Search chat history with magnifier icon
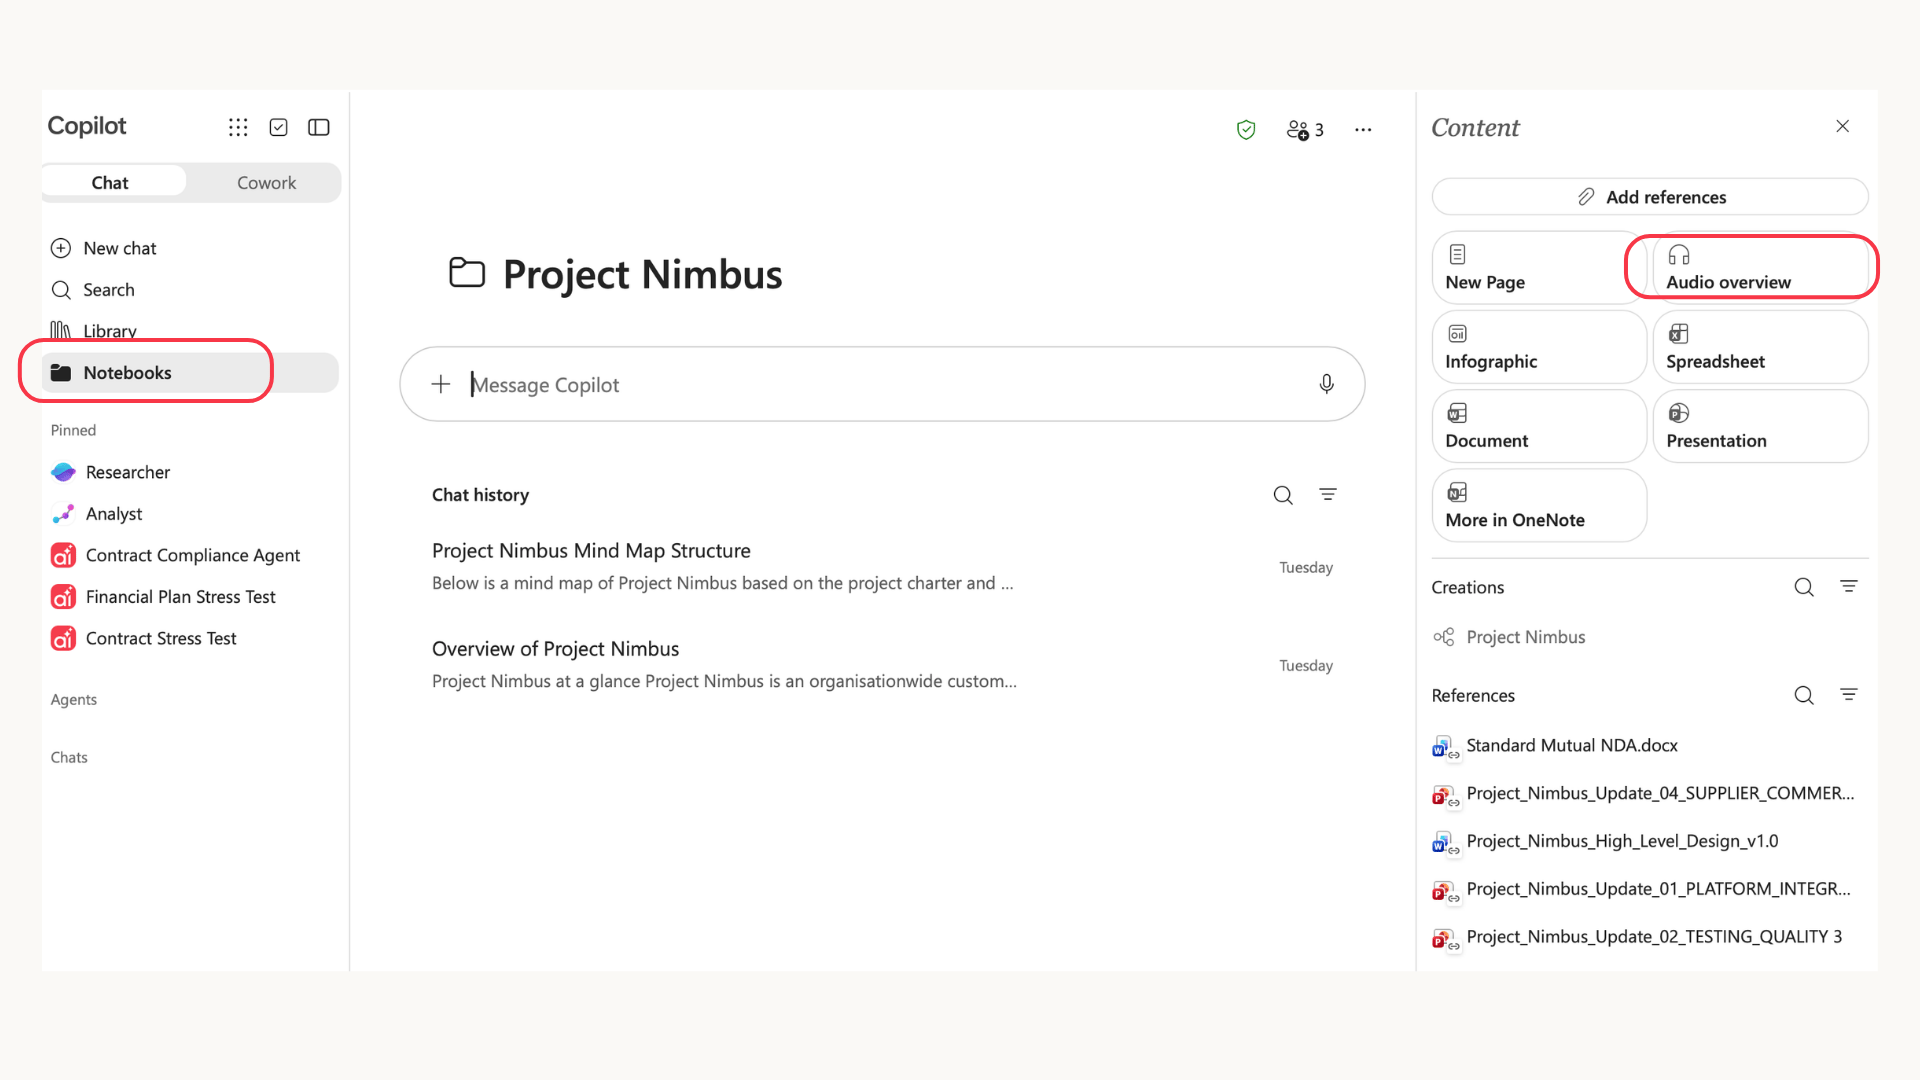The height and width of the screenshot is (1080, 1920). (1283, 495)
